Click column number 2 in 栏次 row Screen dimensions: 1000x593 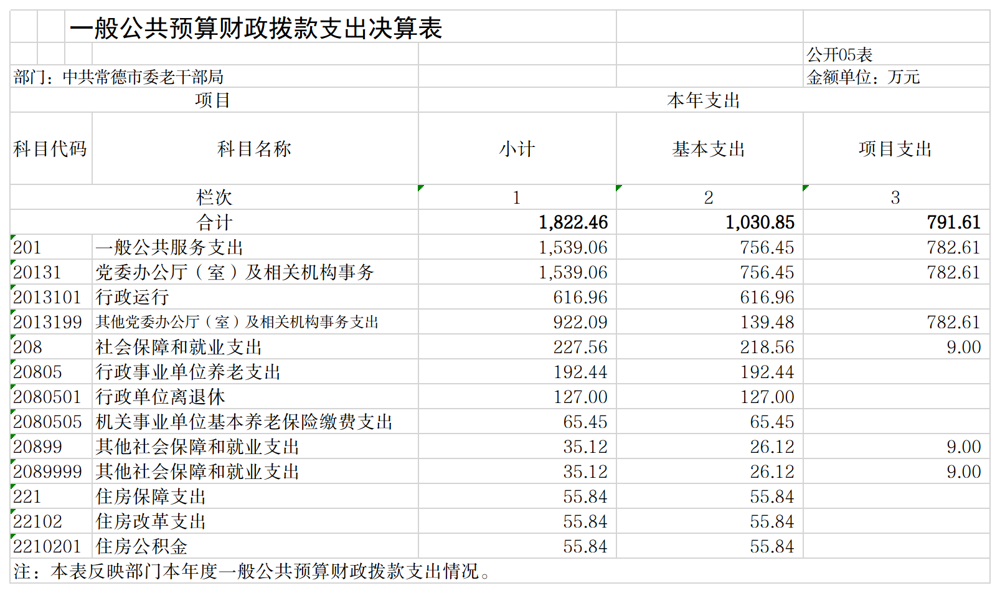coord(709,198)
